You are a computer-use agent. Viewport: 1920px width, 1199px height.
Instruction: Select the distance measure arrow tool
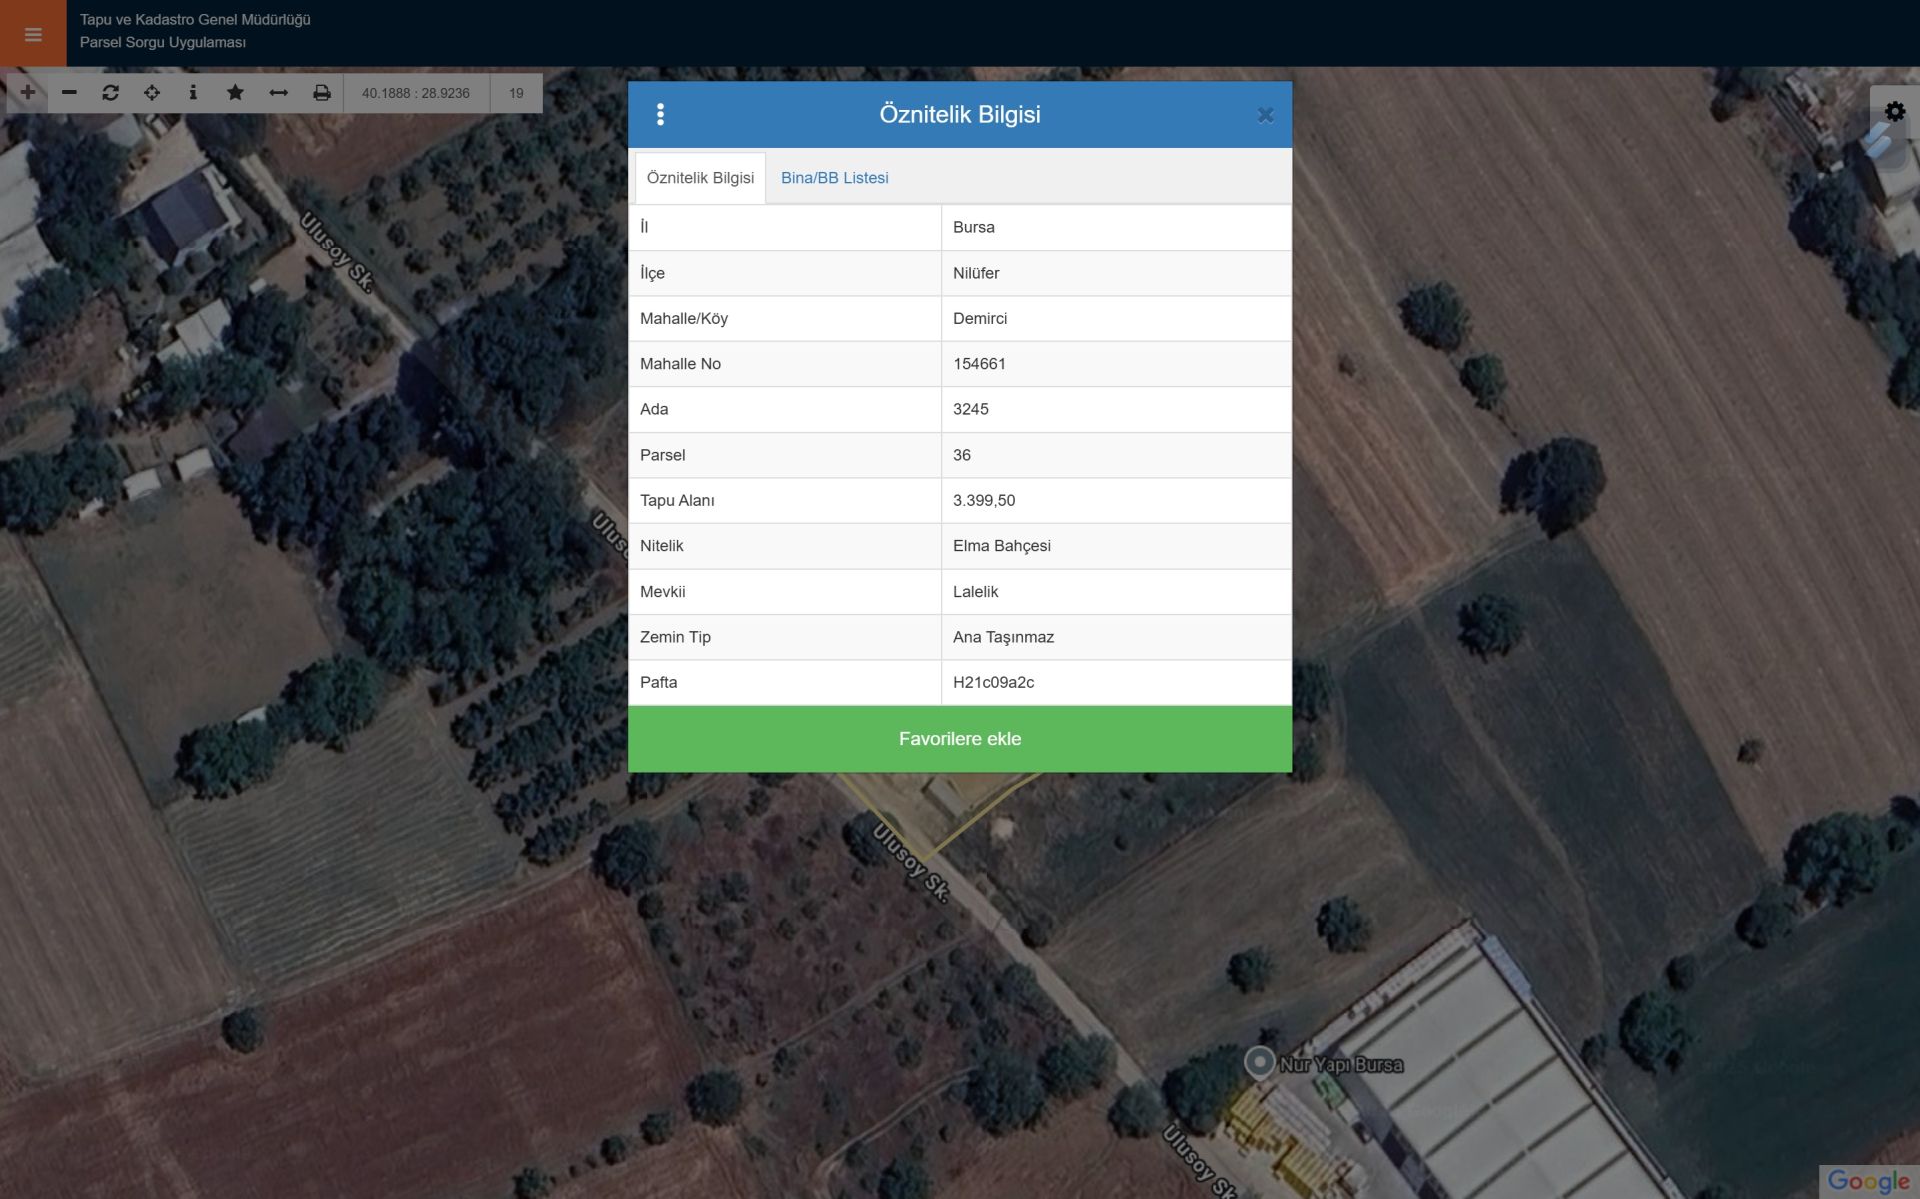click(x=278, y=92)
